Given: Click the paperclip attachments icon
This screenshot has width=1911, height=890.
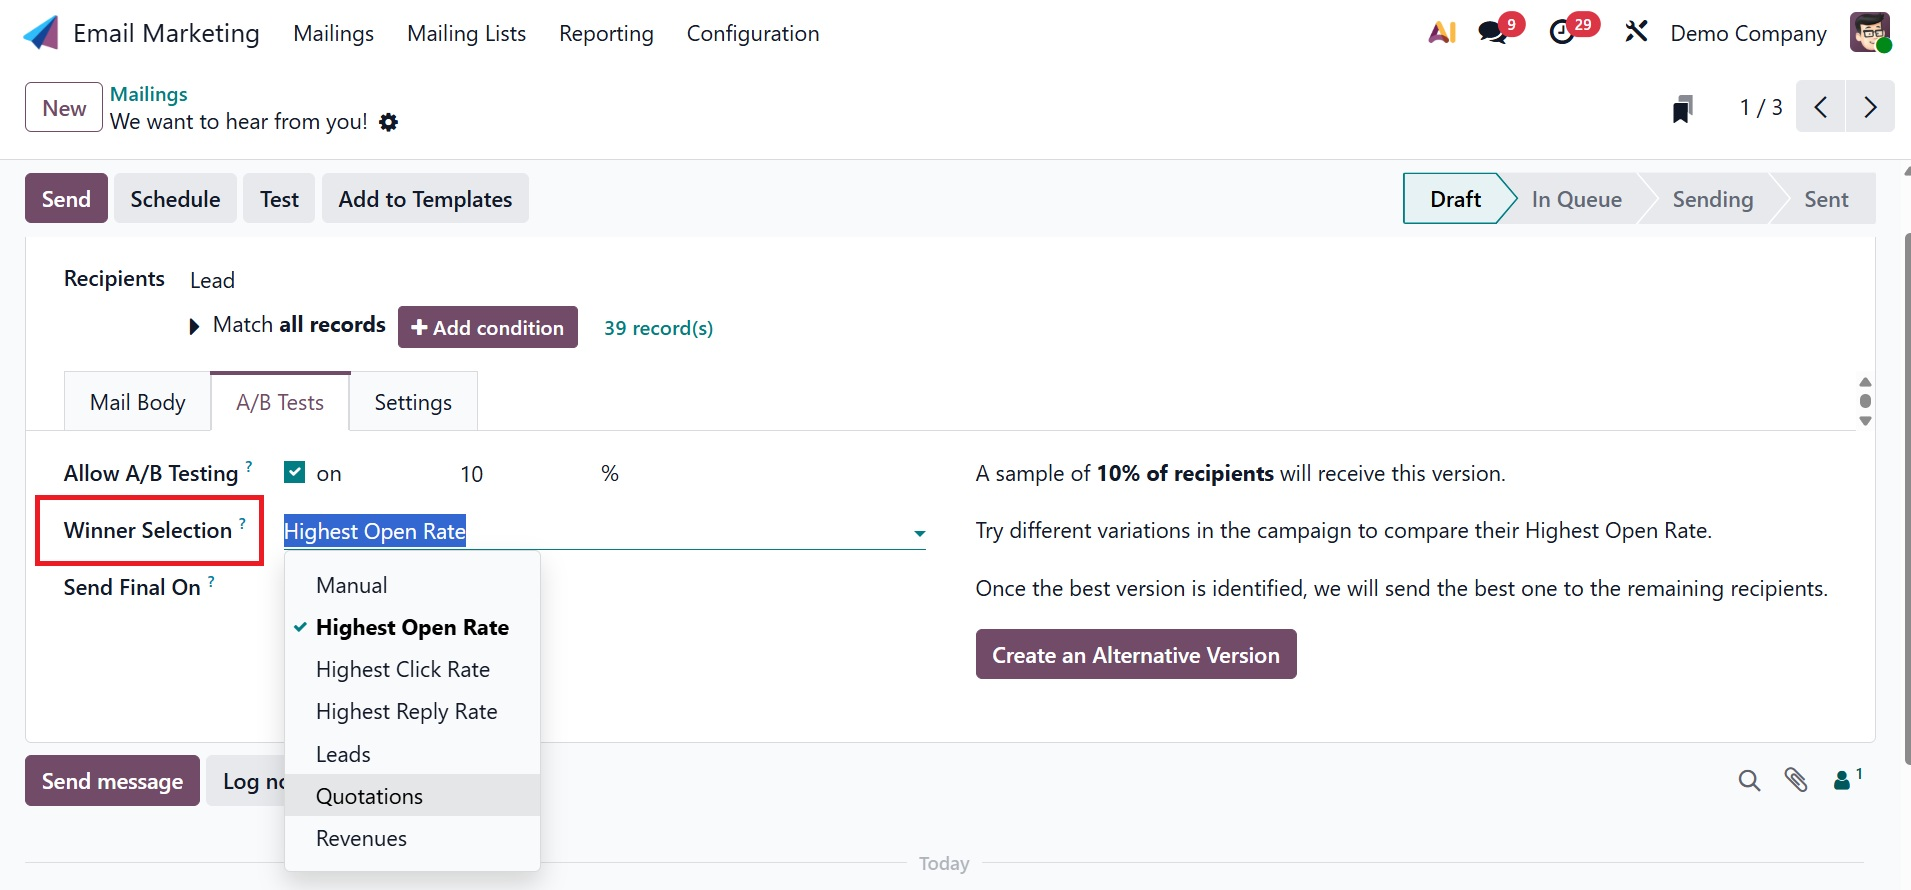Looking at the screenshot, I should point(1796,780).
